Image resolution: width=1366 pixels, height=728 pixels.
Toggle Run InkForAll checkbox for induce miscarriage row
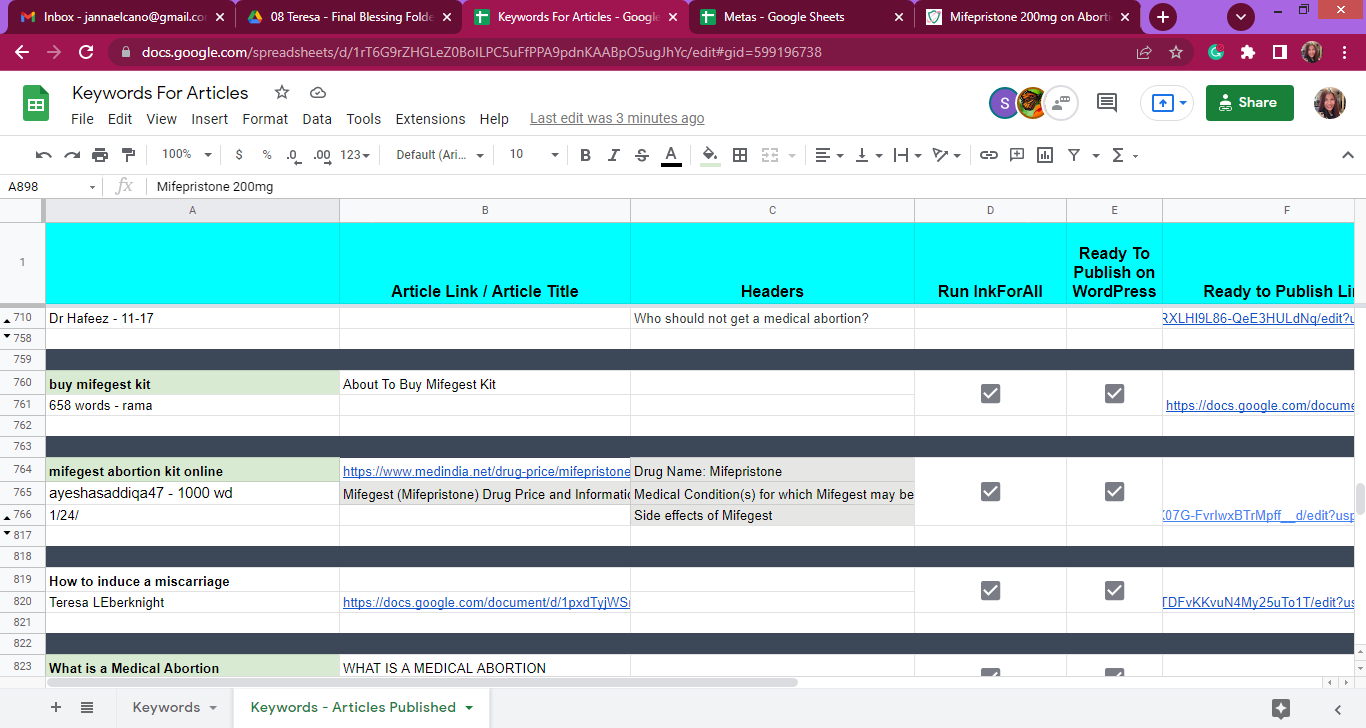tap(990, 591)
